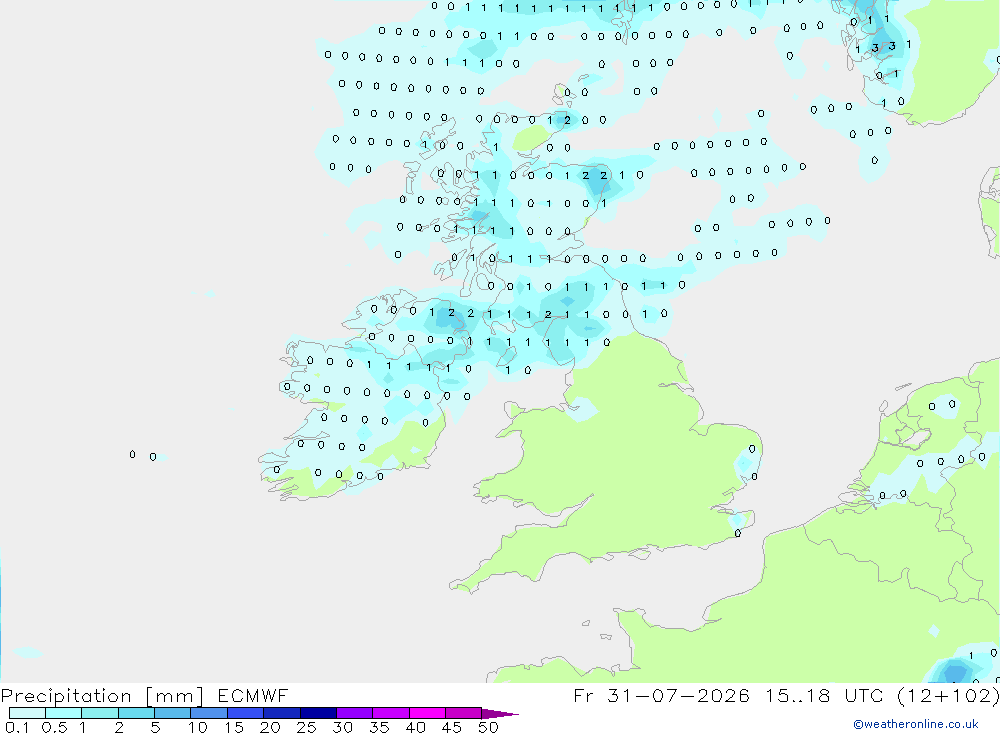Select the 1–2 mm legend color box
1000x733 pixels.
pyautogui.click(x=100, y=713)
